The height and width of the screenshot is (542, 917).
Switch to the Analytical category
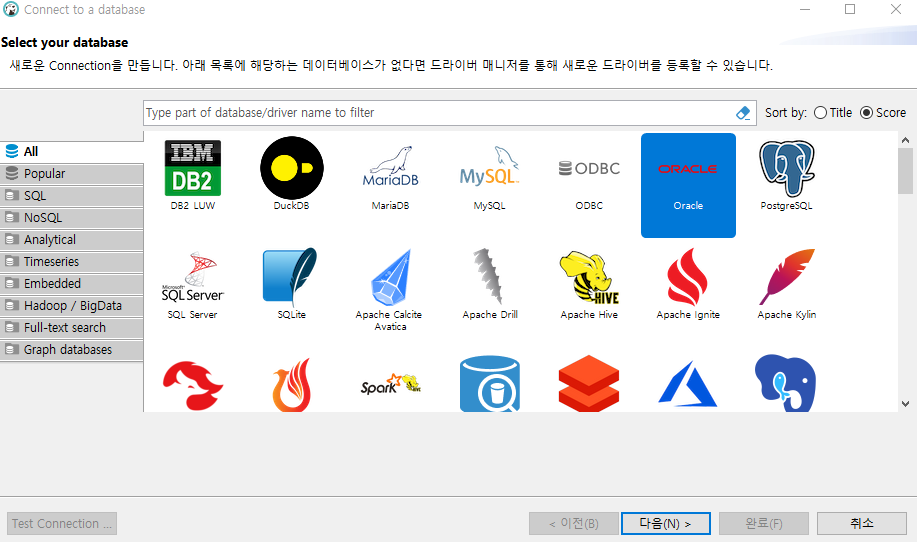[71, 240]
